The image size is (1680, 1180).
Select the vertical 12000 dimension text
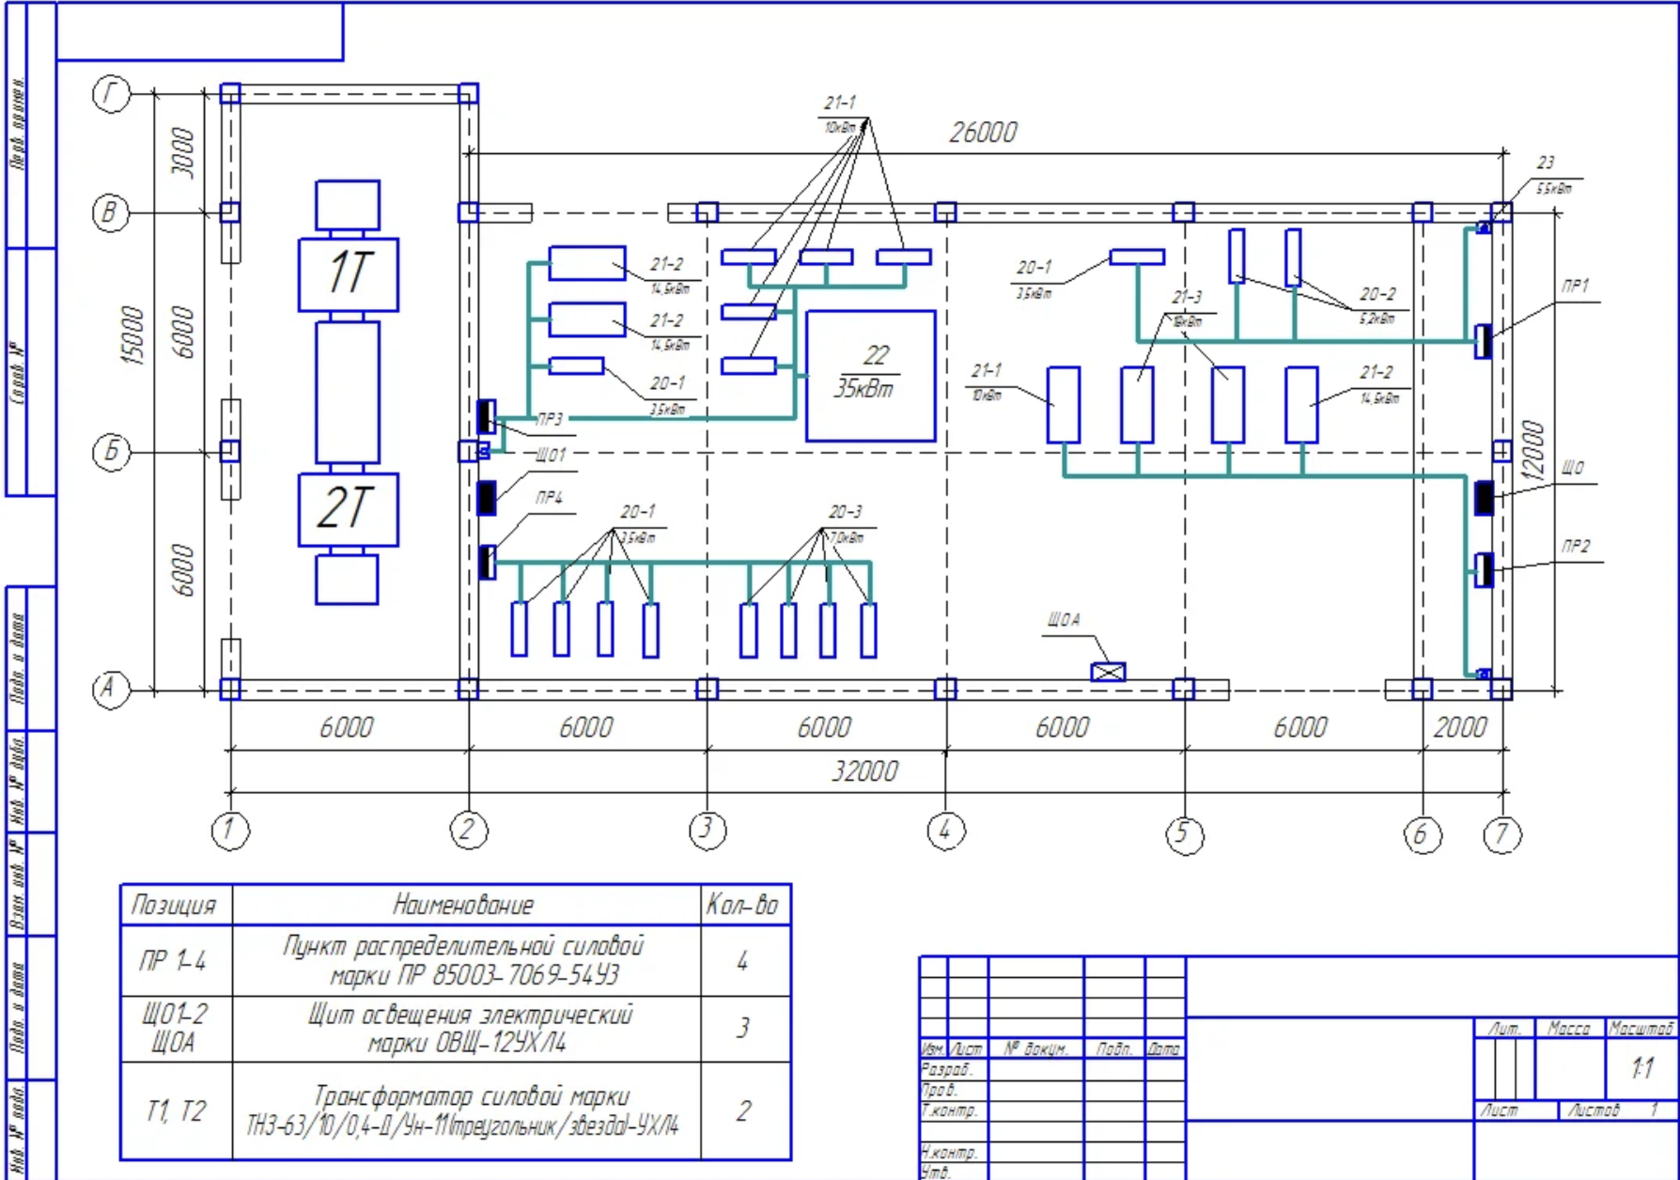pyautogui.click(x=1533, y=450)
